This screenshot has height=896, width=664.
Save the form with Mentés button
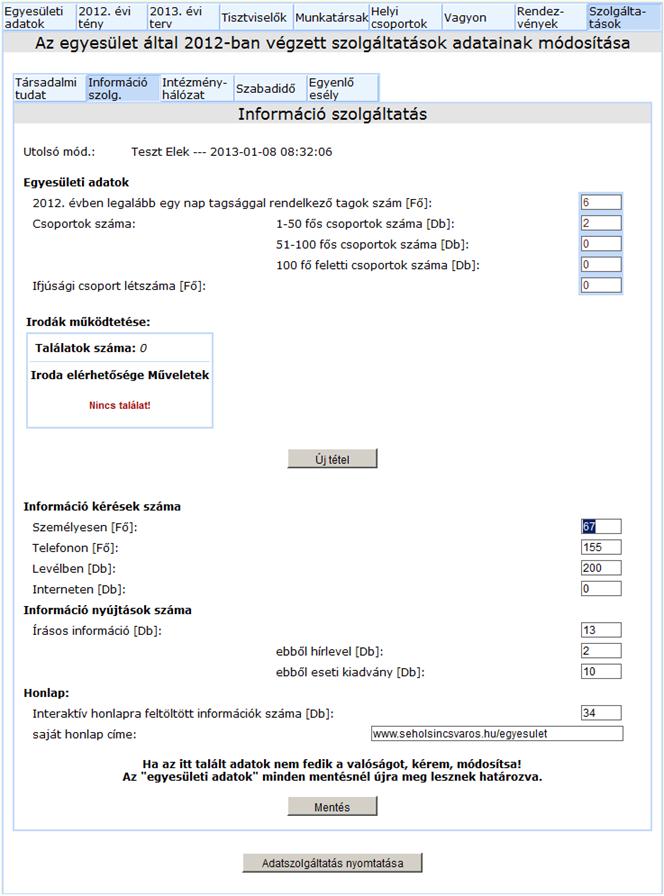tap(332, 807)
